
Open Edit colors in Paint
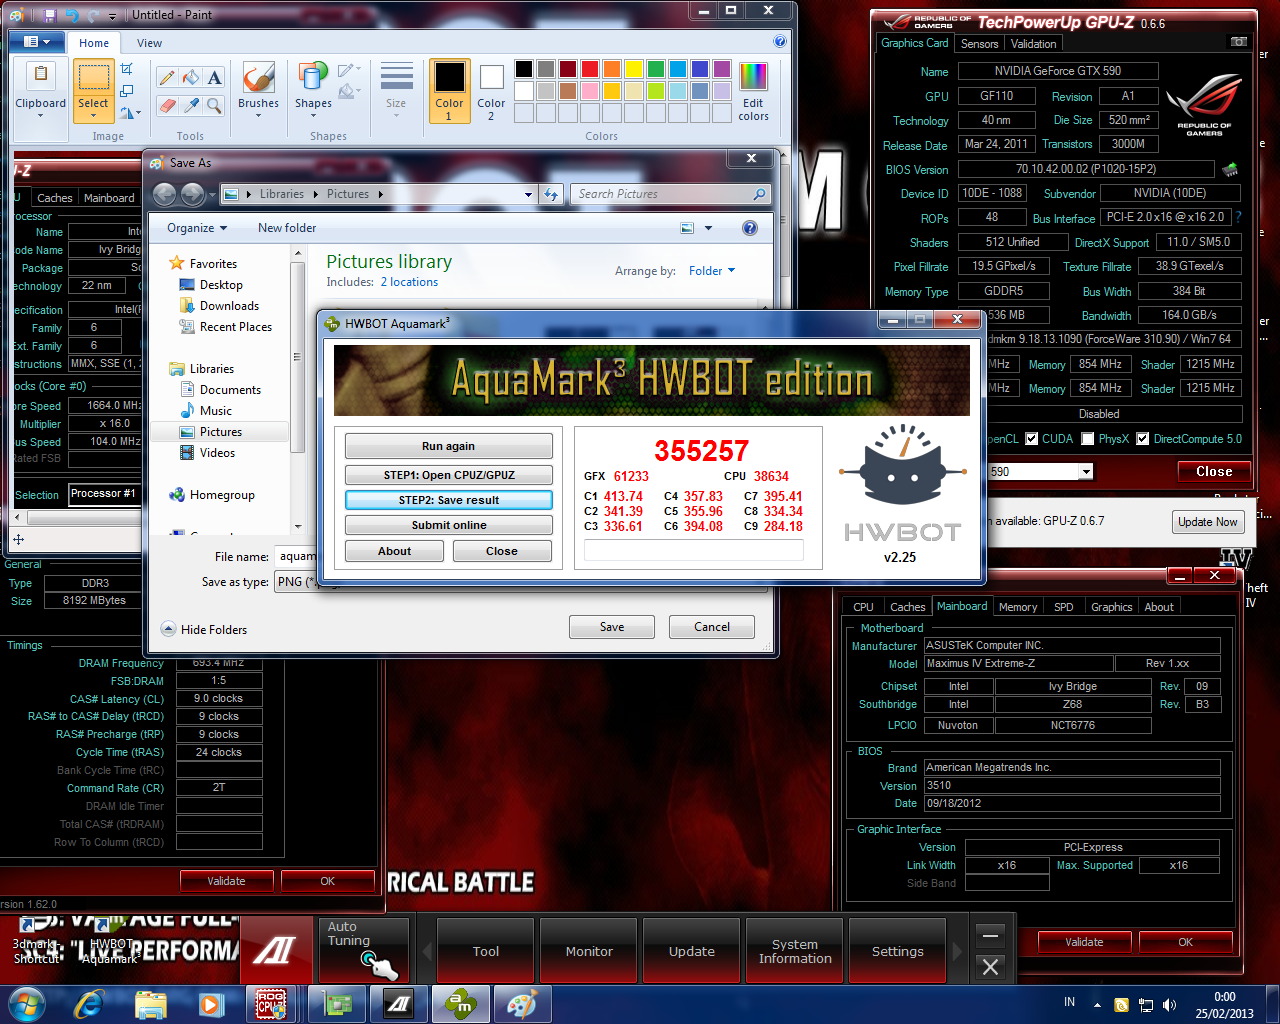click(x=753, y=91)
